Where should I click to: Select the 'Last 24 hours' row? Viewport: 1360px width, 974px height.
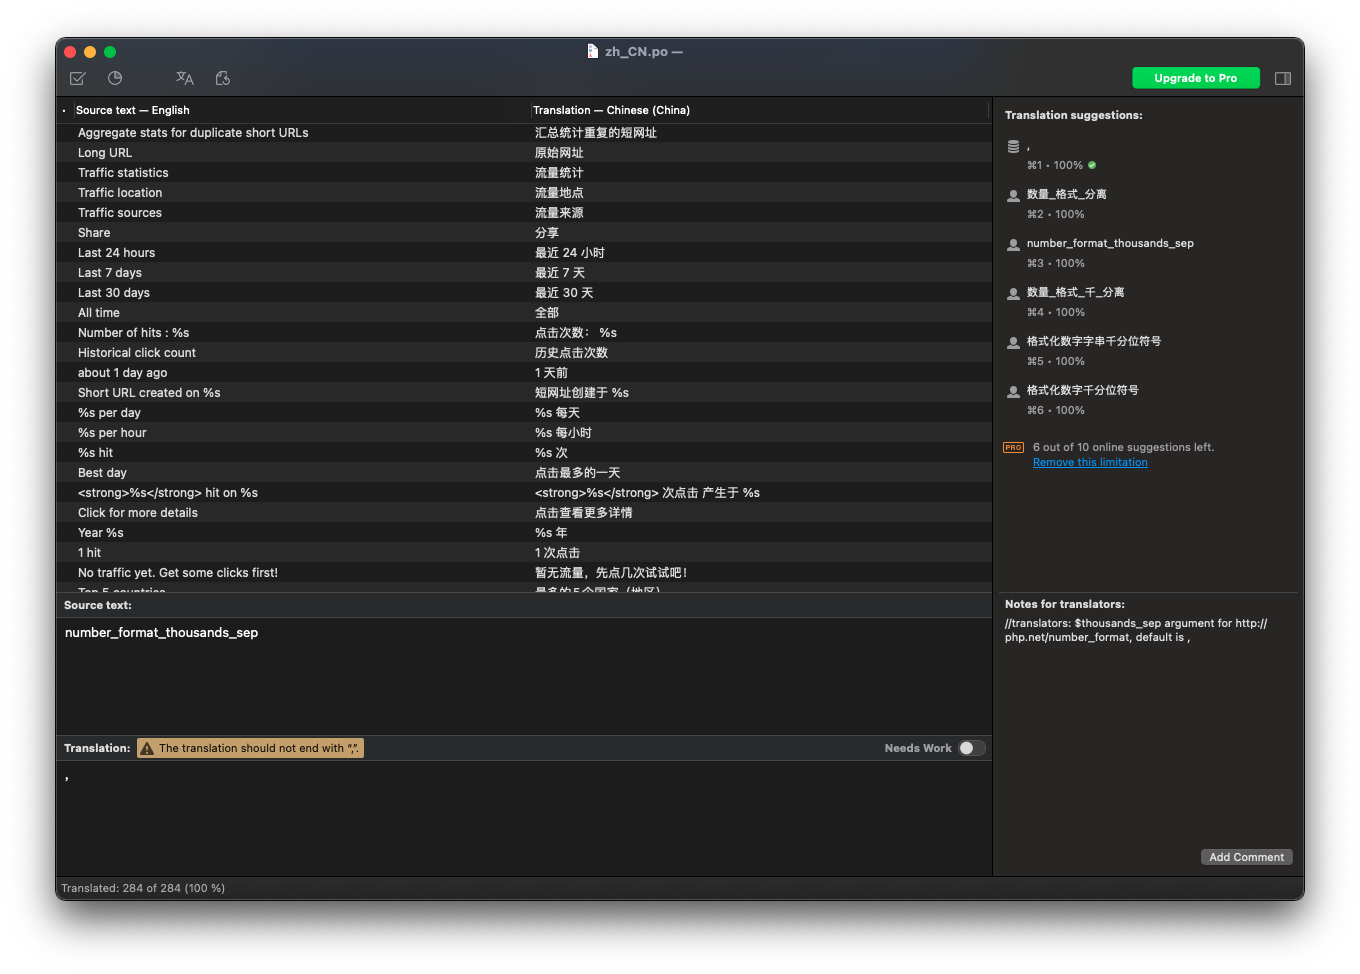(524, 252)
